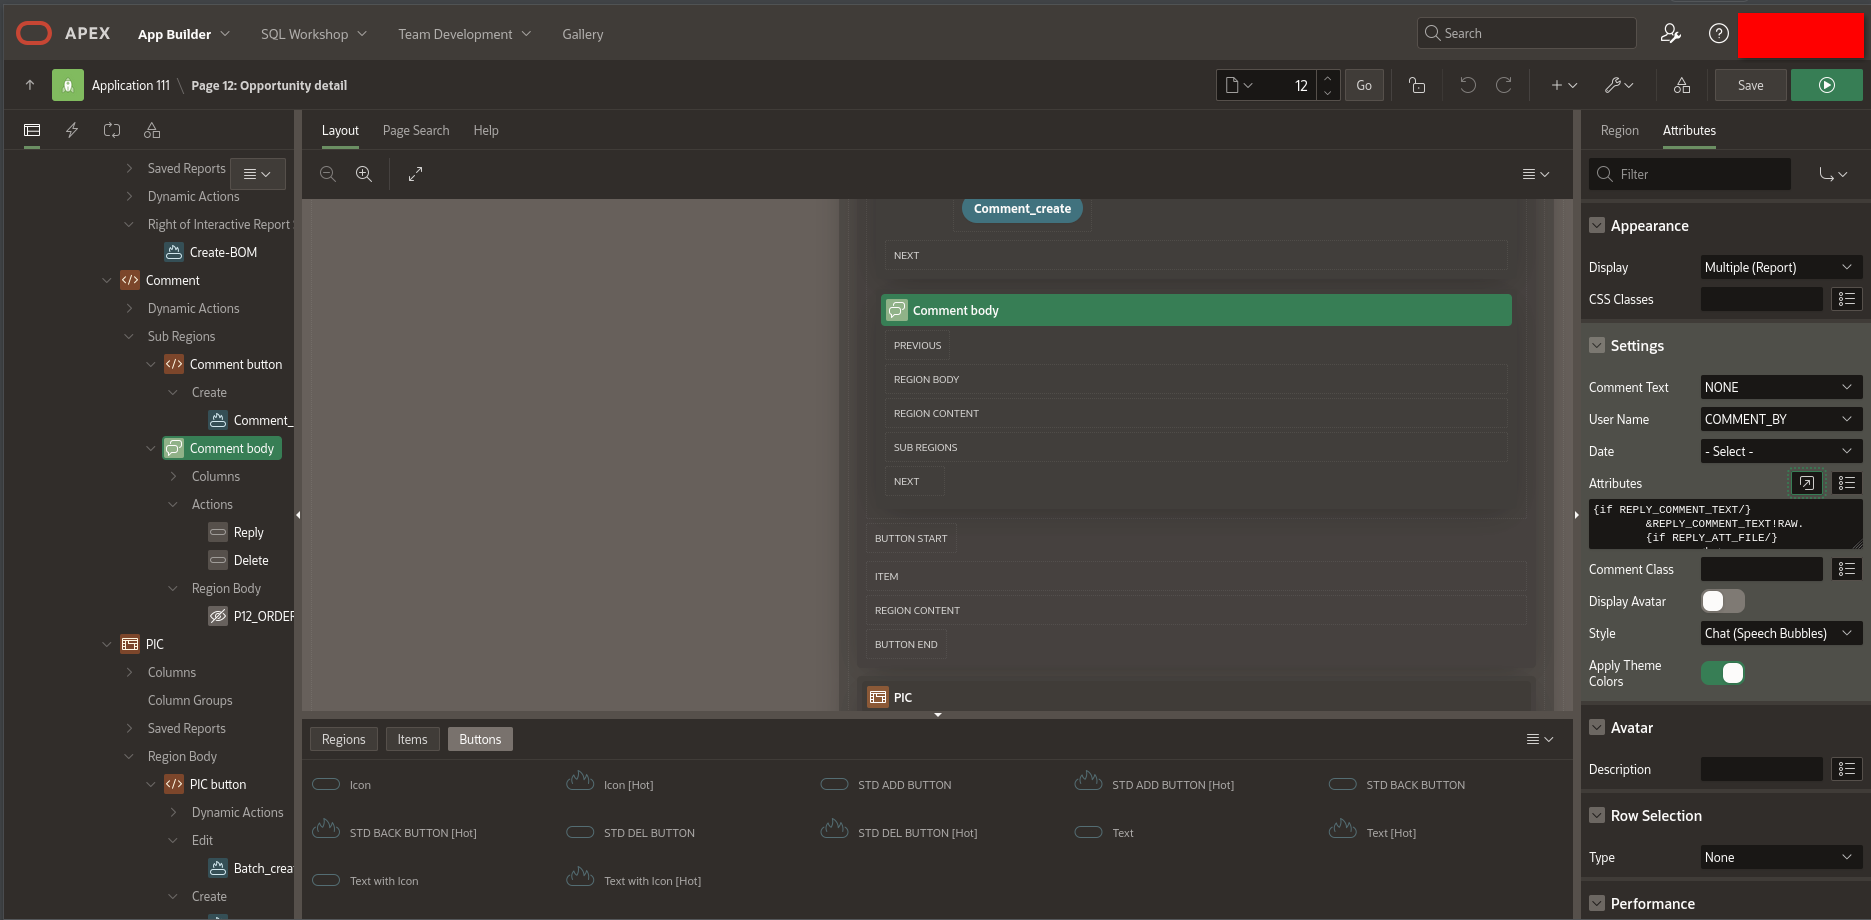Toggle the Display Avatar switch
Image resolution: width=1871 pixels, height=920 pixels.
click(x=1722, y=601)
